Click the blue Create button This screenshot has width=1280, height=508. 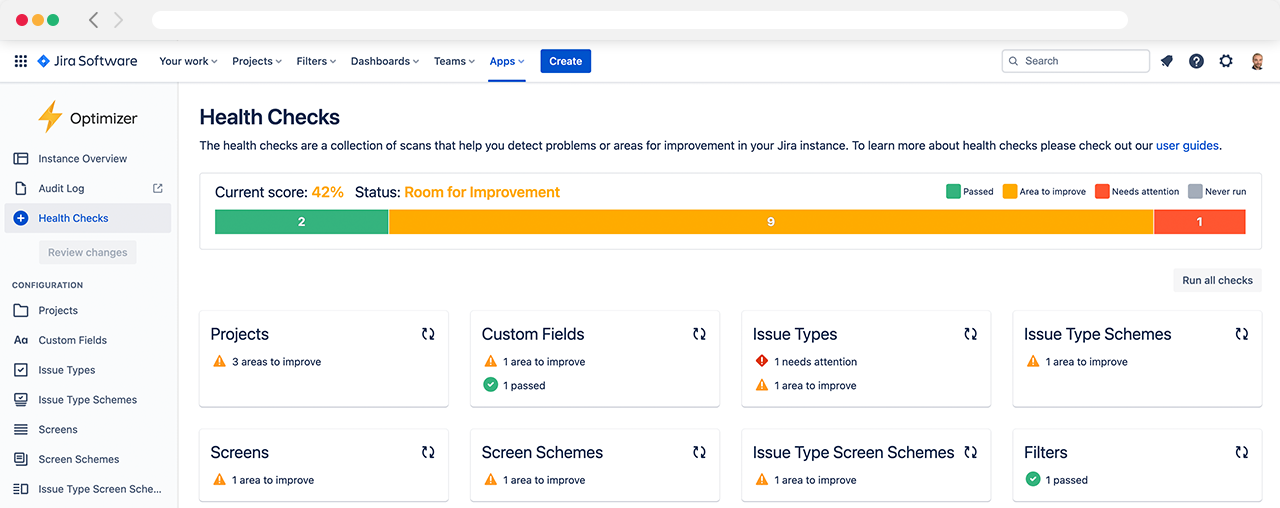(565, 61)
